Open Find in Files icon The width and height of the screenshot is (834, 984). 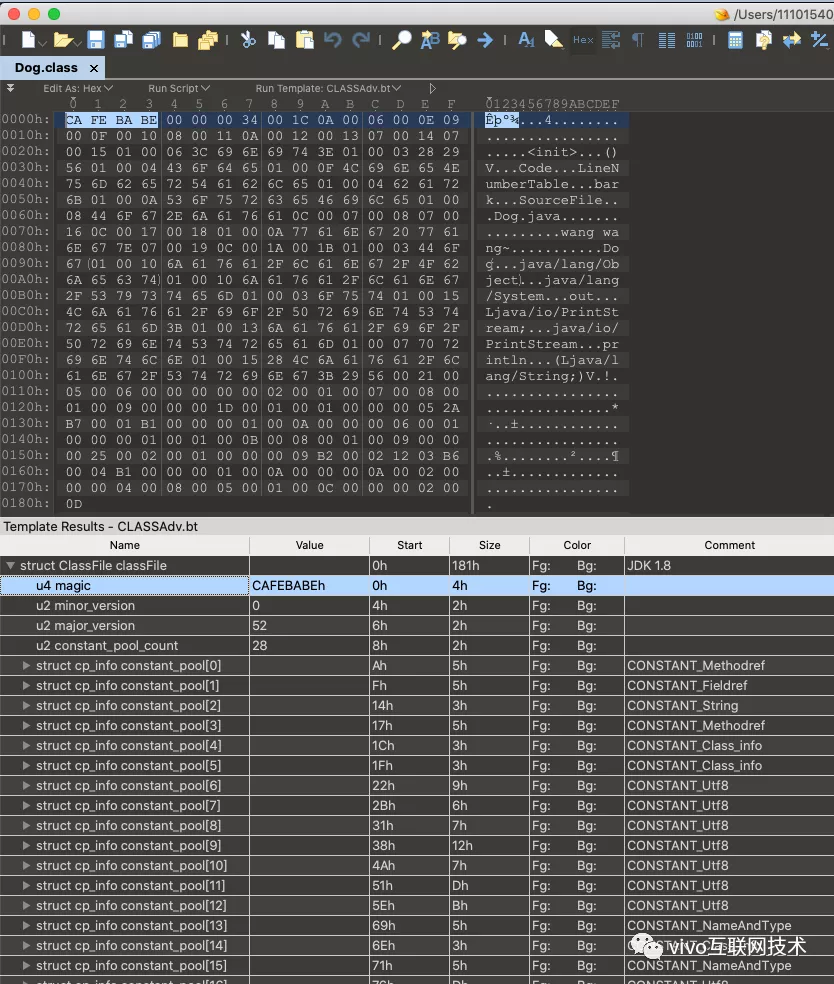pyautogui.click(x=457, y=40)
